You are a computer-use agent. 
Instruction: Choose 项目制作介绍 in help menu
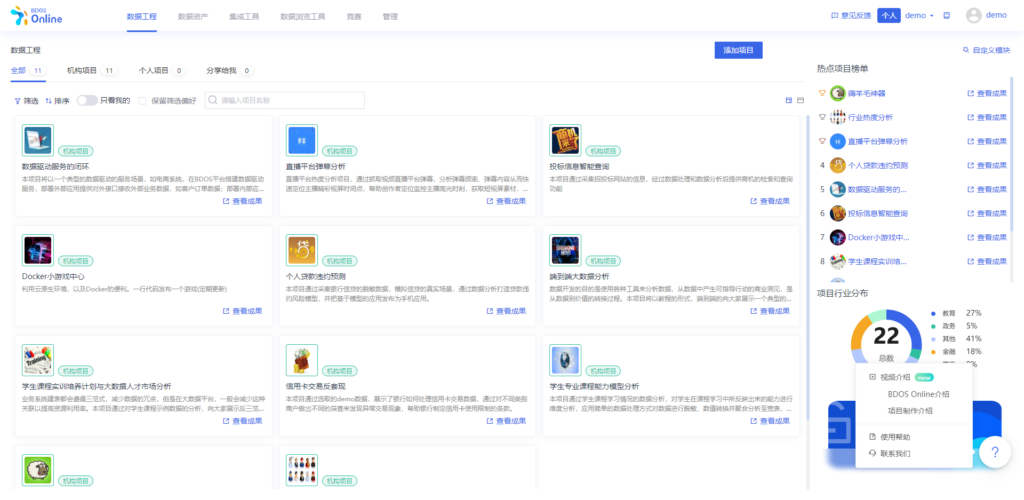click(x=910, y=411)
